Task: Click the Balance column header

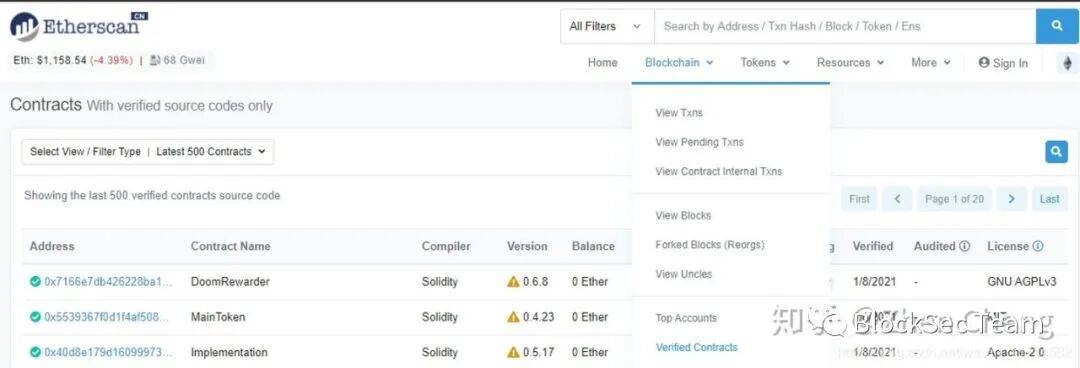Action: (593, 246)
